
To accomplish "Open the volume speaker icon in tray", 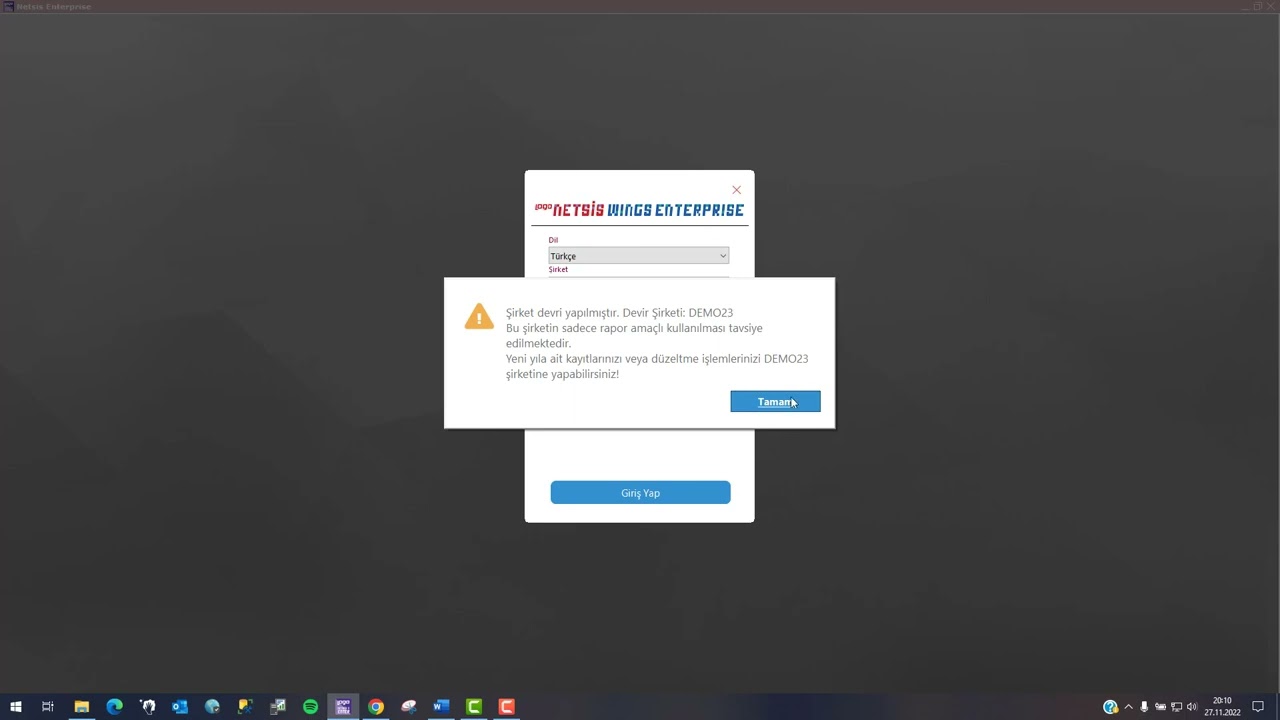I will [1192, 707].
